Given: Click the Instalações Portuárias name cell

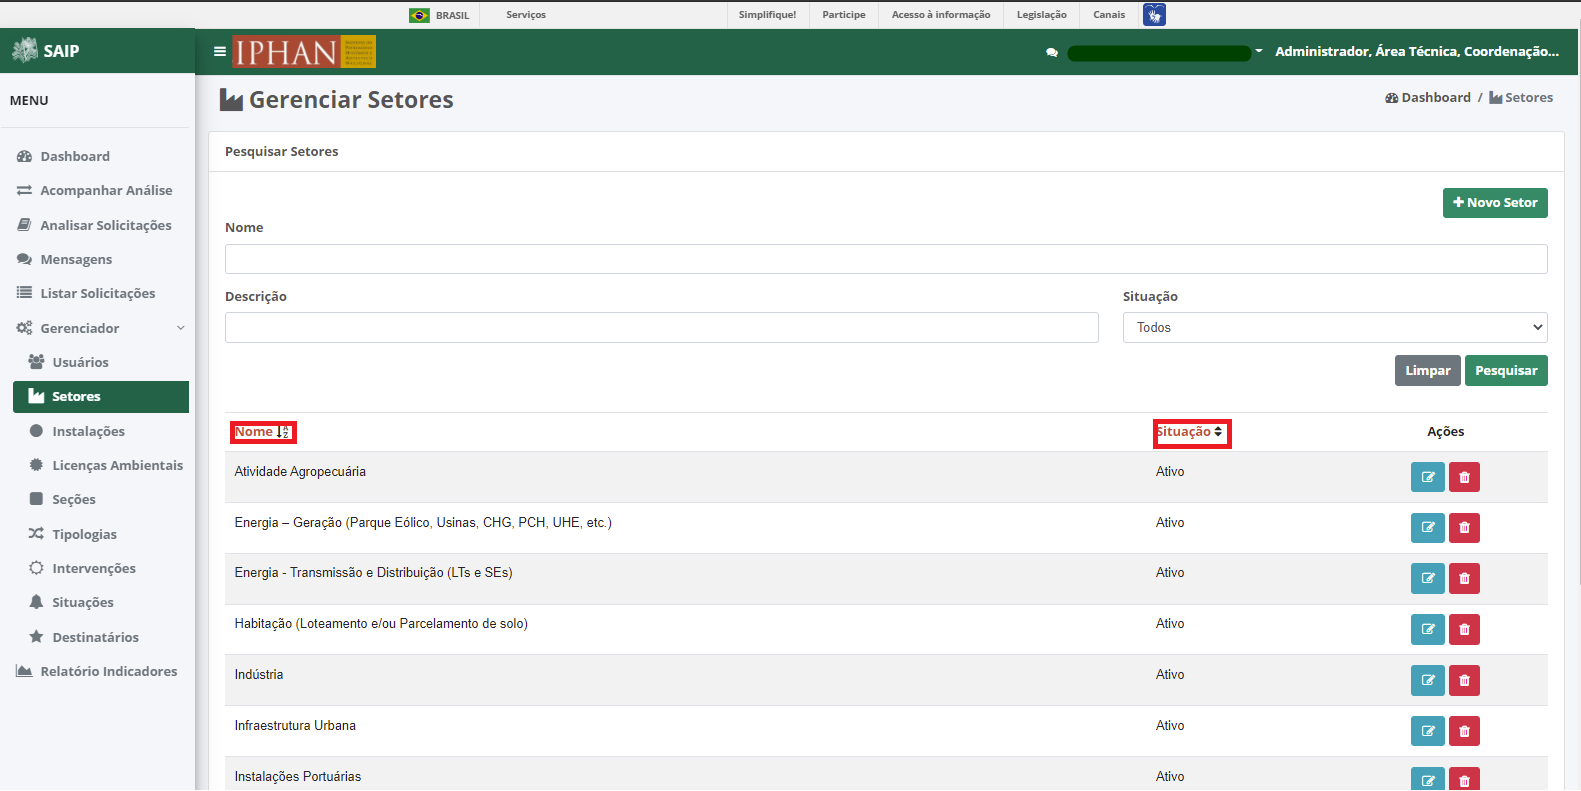Looking at the screenshot, I should 298,777.
